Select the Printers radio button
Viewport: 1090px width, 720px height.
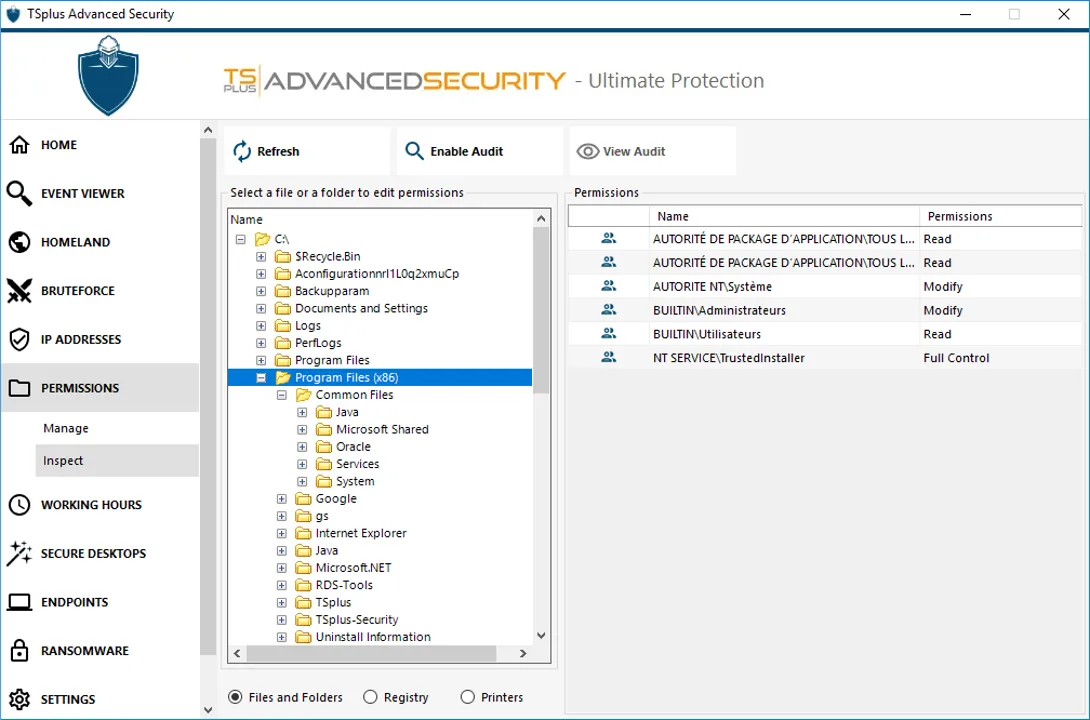pos(467,697)
